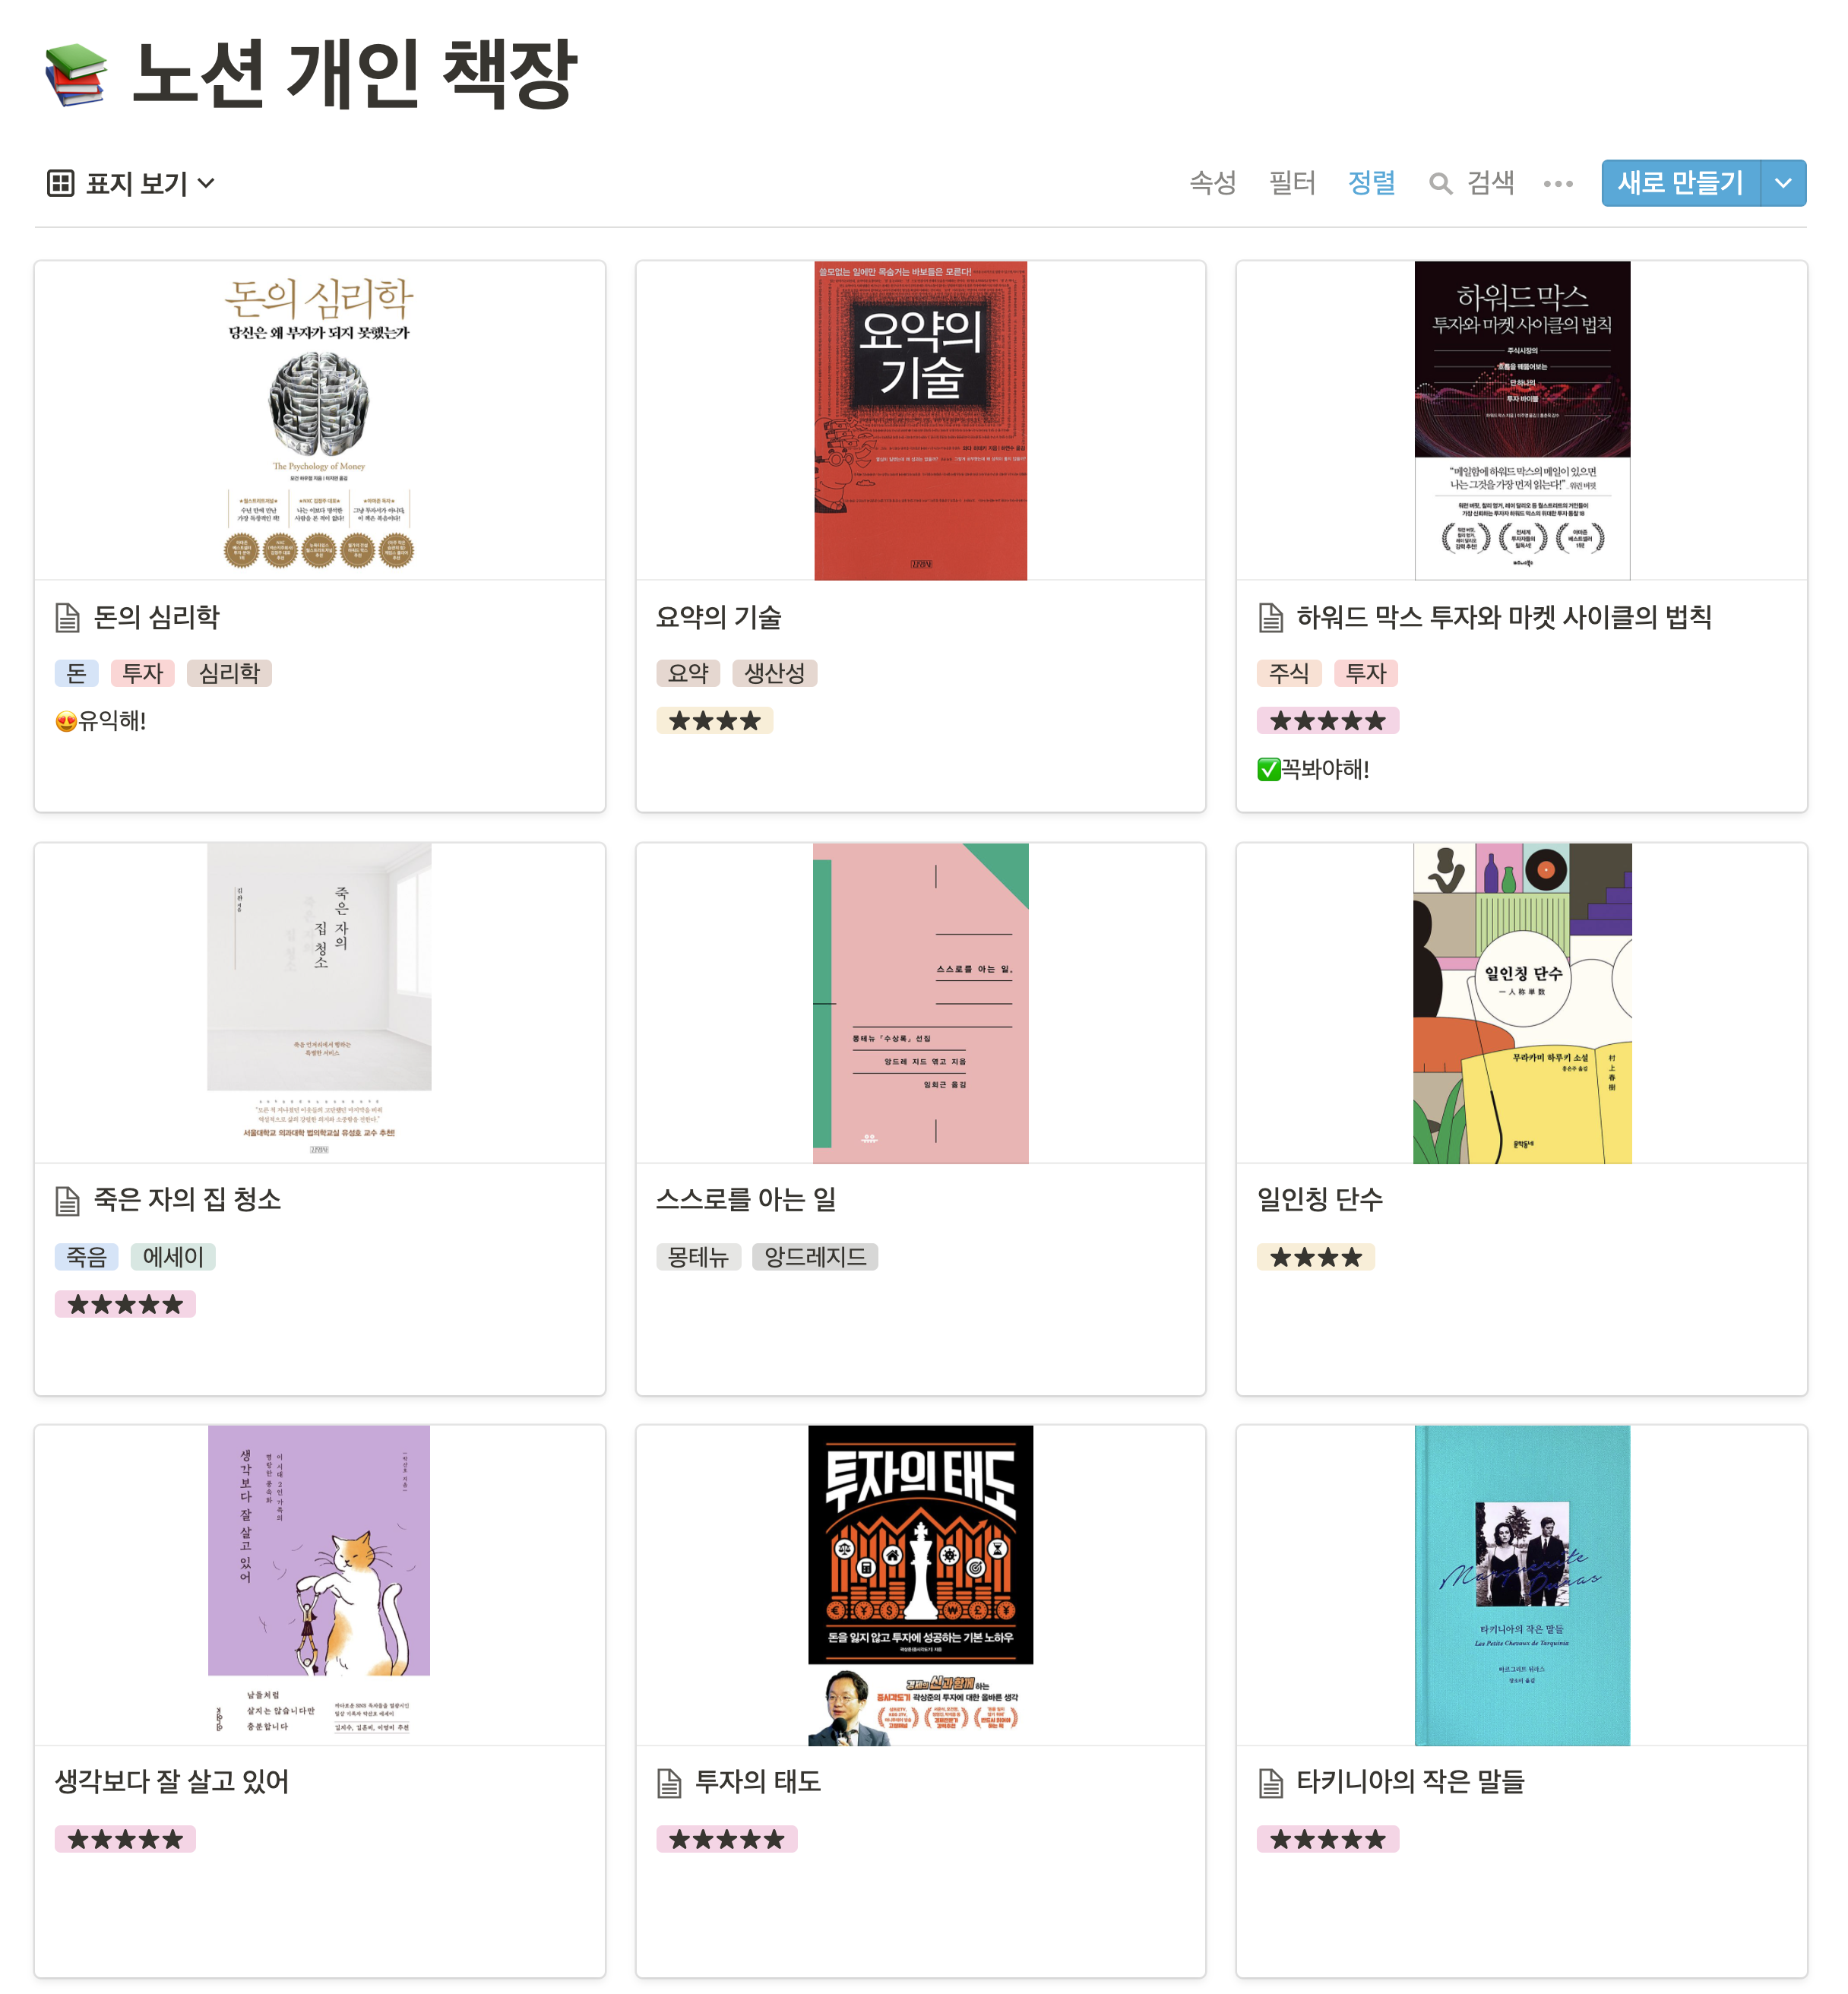Open the 속성 properties menu

1213,183
